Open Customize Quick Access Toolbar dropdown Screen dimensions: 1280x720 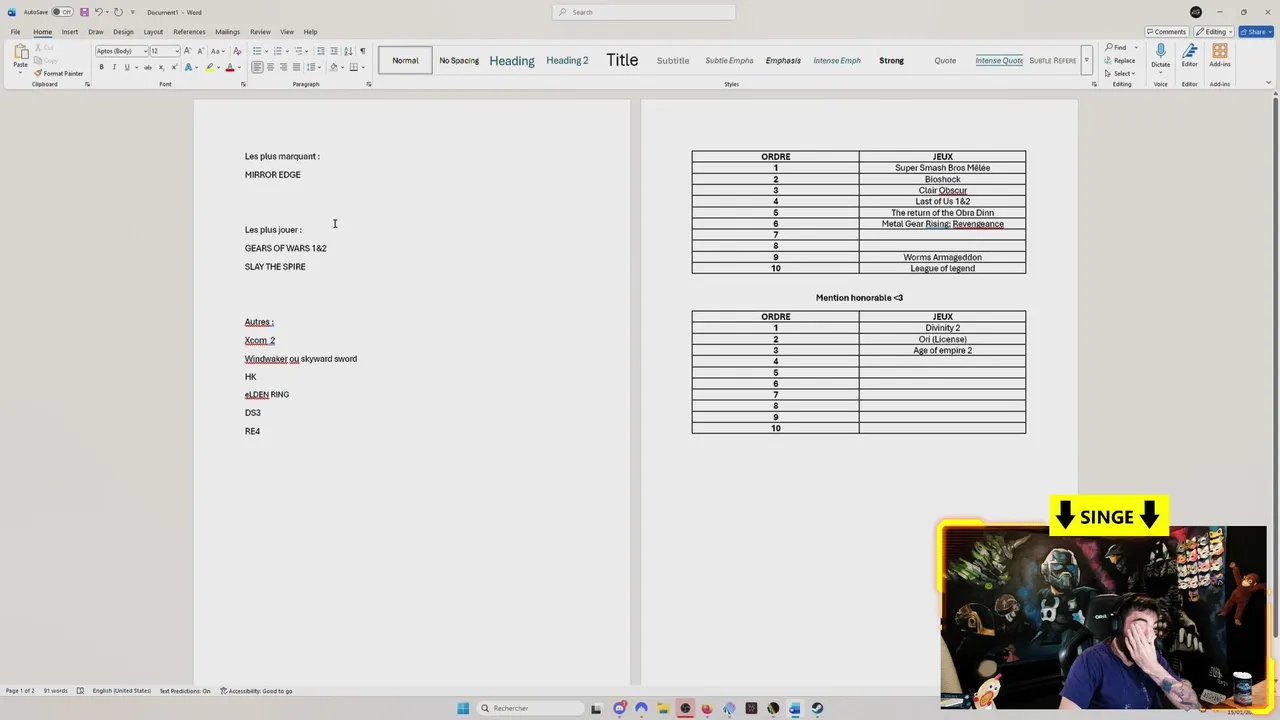pyautogui.click(x=133, y=12)
